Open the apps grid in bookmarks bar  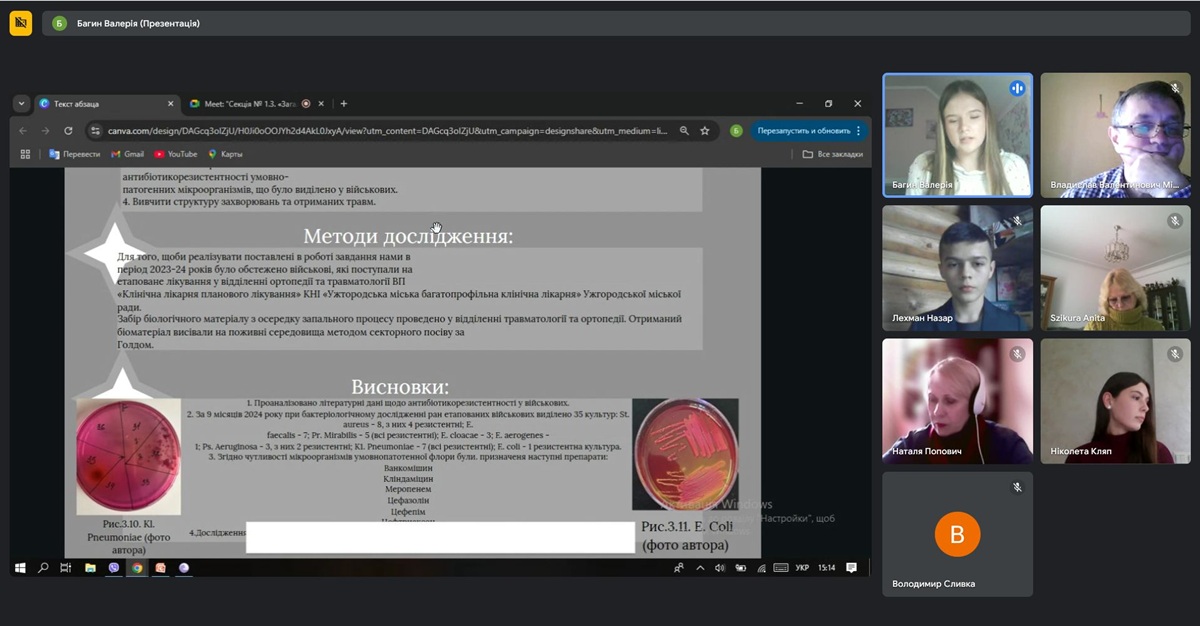[x=26, y=154]
